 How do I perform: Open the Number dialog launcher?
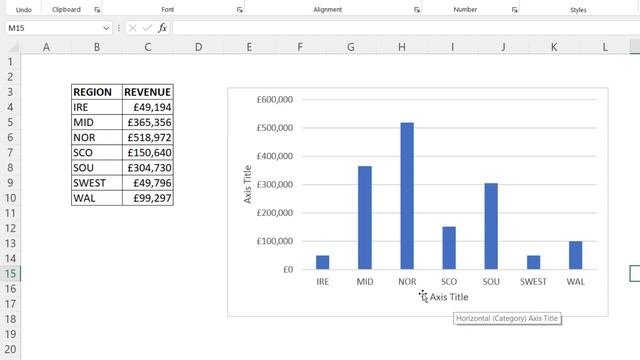coord(514,10)
